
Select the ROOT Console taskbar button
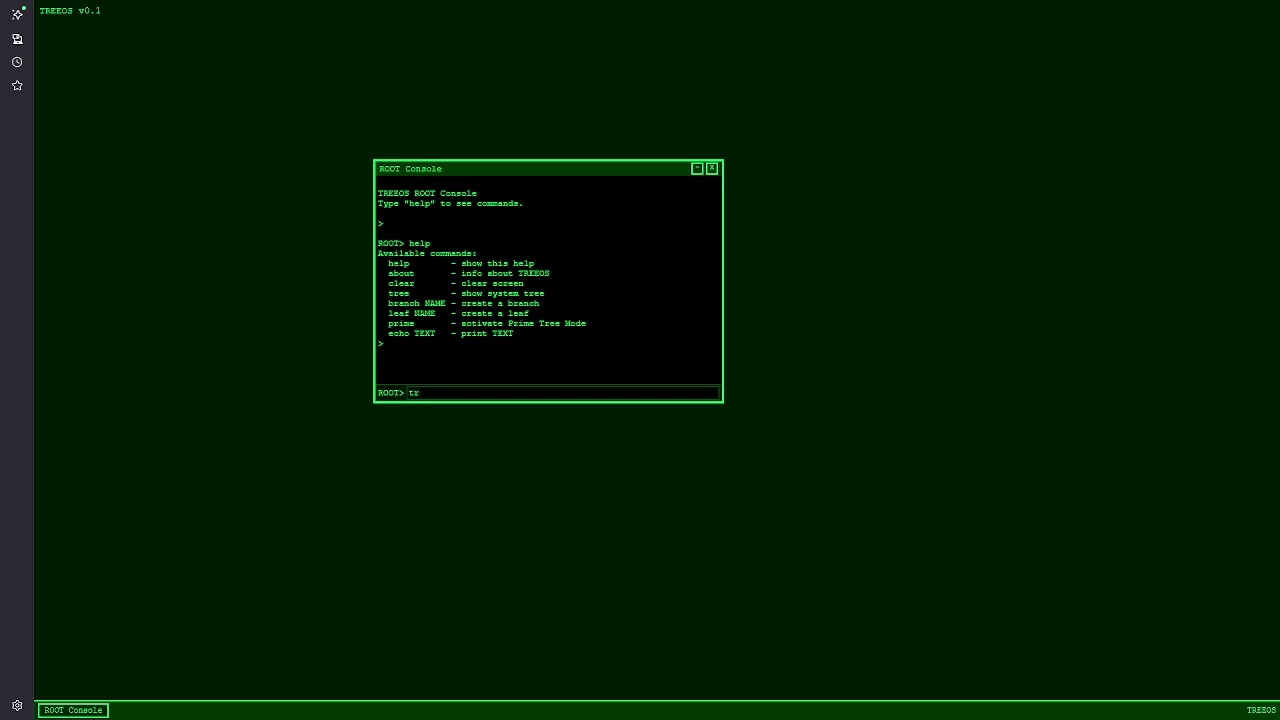point(73,710)
